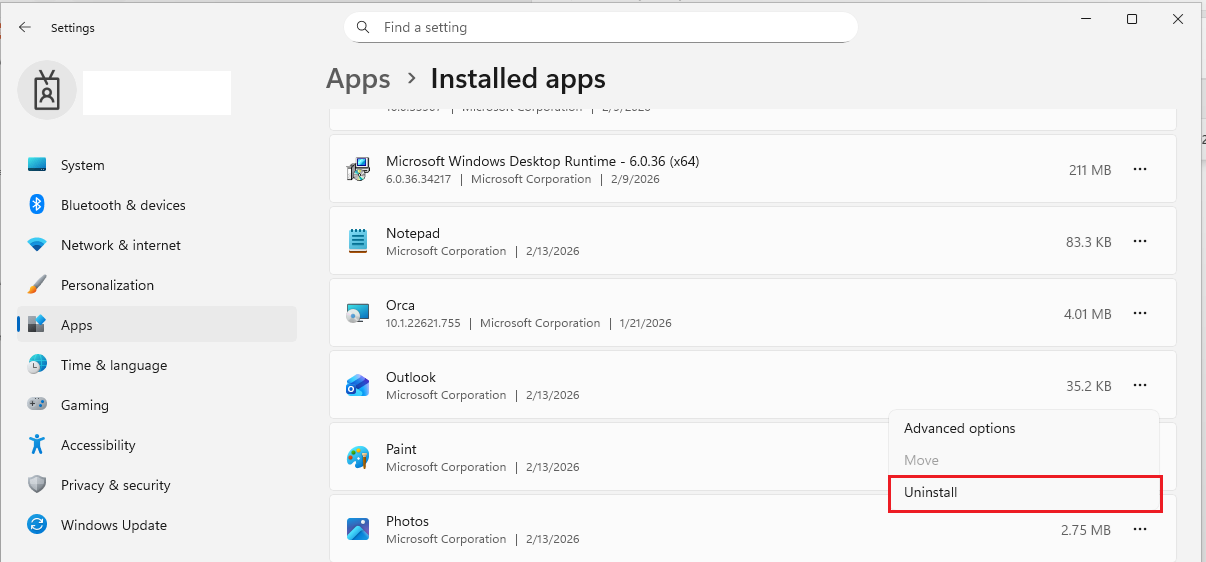1206x562 pixels.
Task: Click the System monitor icon
Action: click(x=37, y=165)
